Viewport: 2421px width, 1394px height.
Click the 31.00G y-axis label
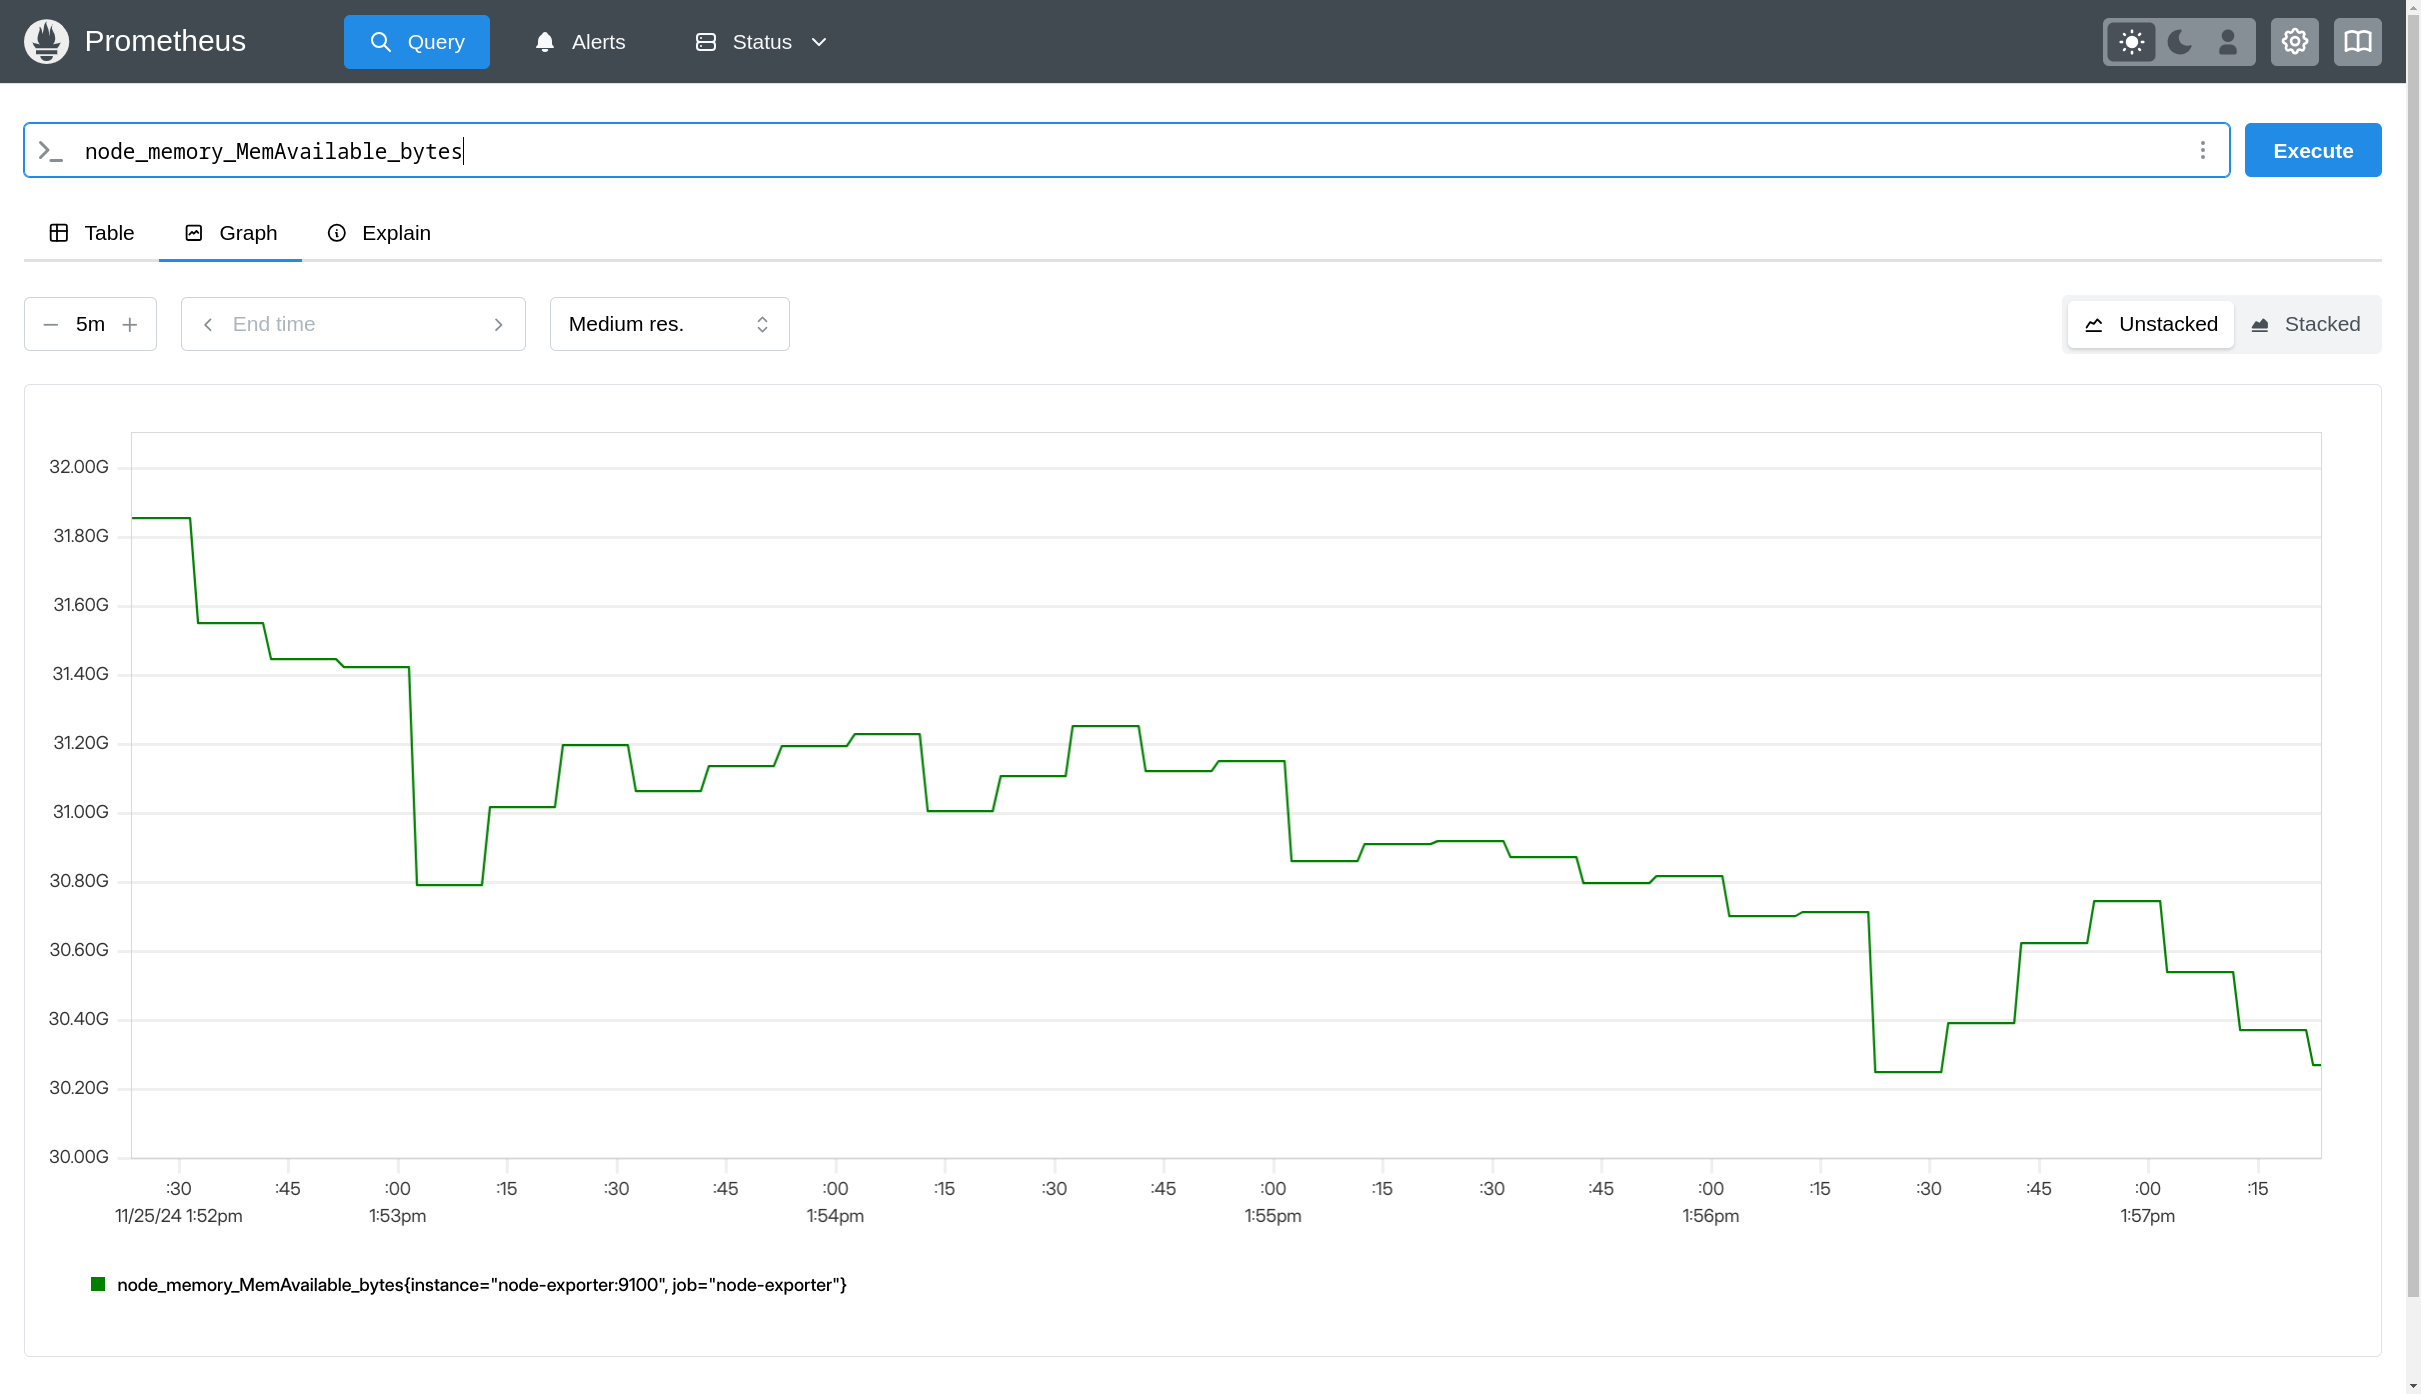80,812
